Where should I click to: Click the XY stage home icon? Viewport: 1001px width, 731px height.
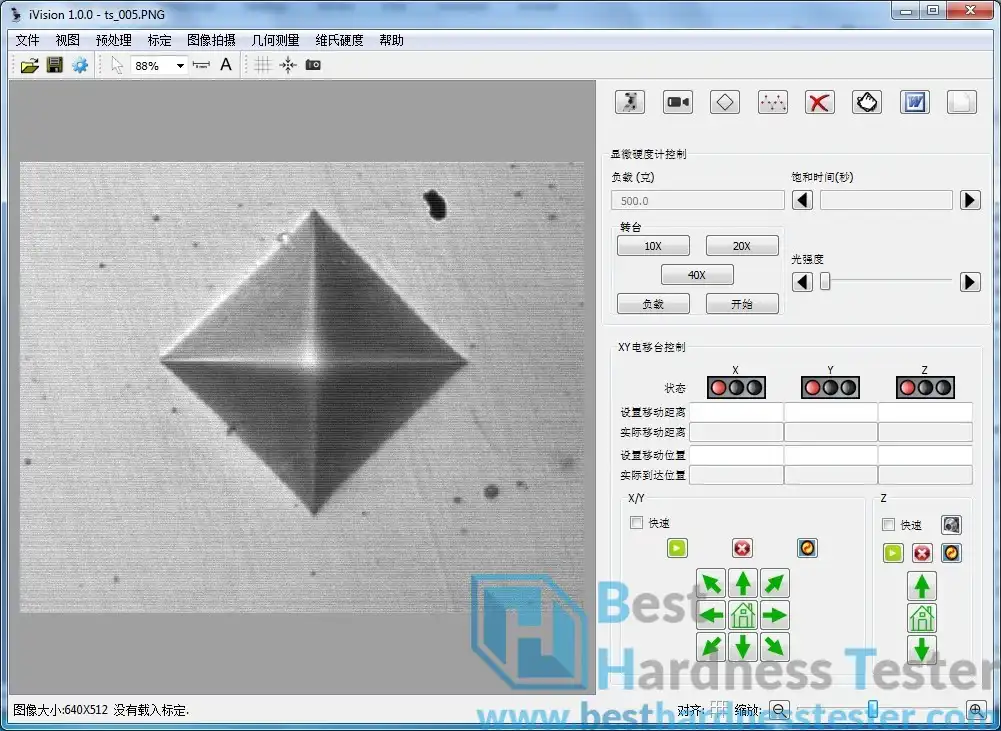742,615
